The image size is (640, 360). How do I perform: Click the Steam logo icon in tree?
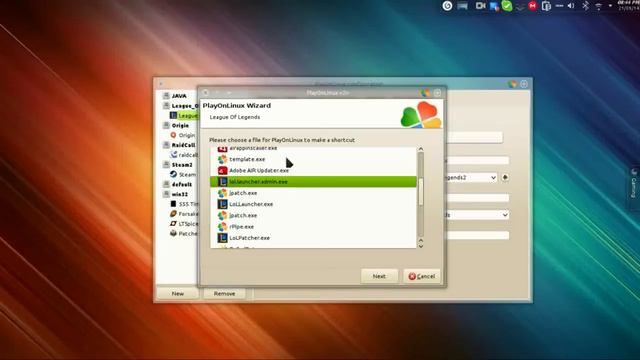173,174
